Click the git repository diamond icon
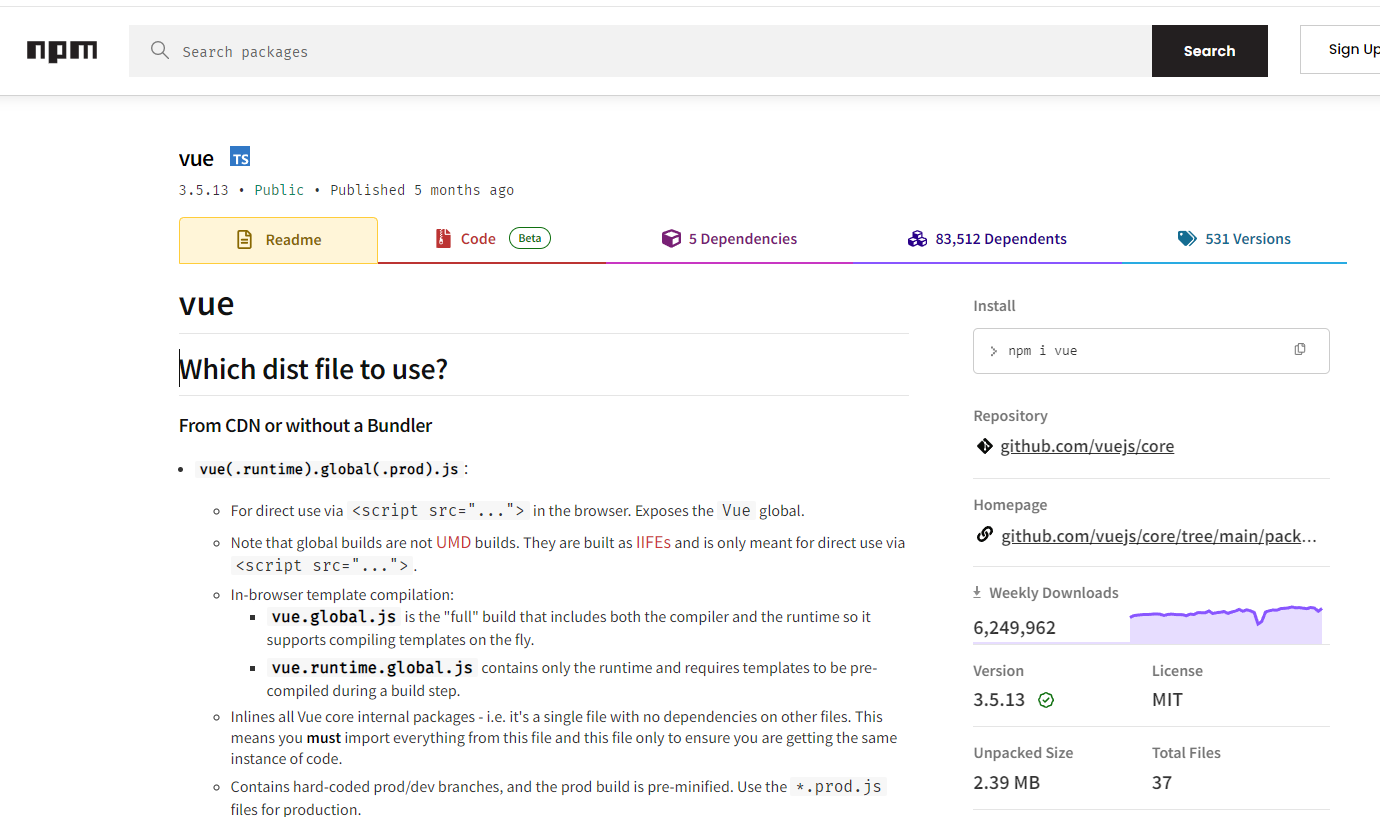This screenshot has height=817, width=1380. (x=985, y=446)
